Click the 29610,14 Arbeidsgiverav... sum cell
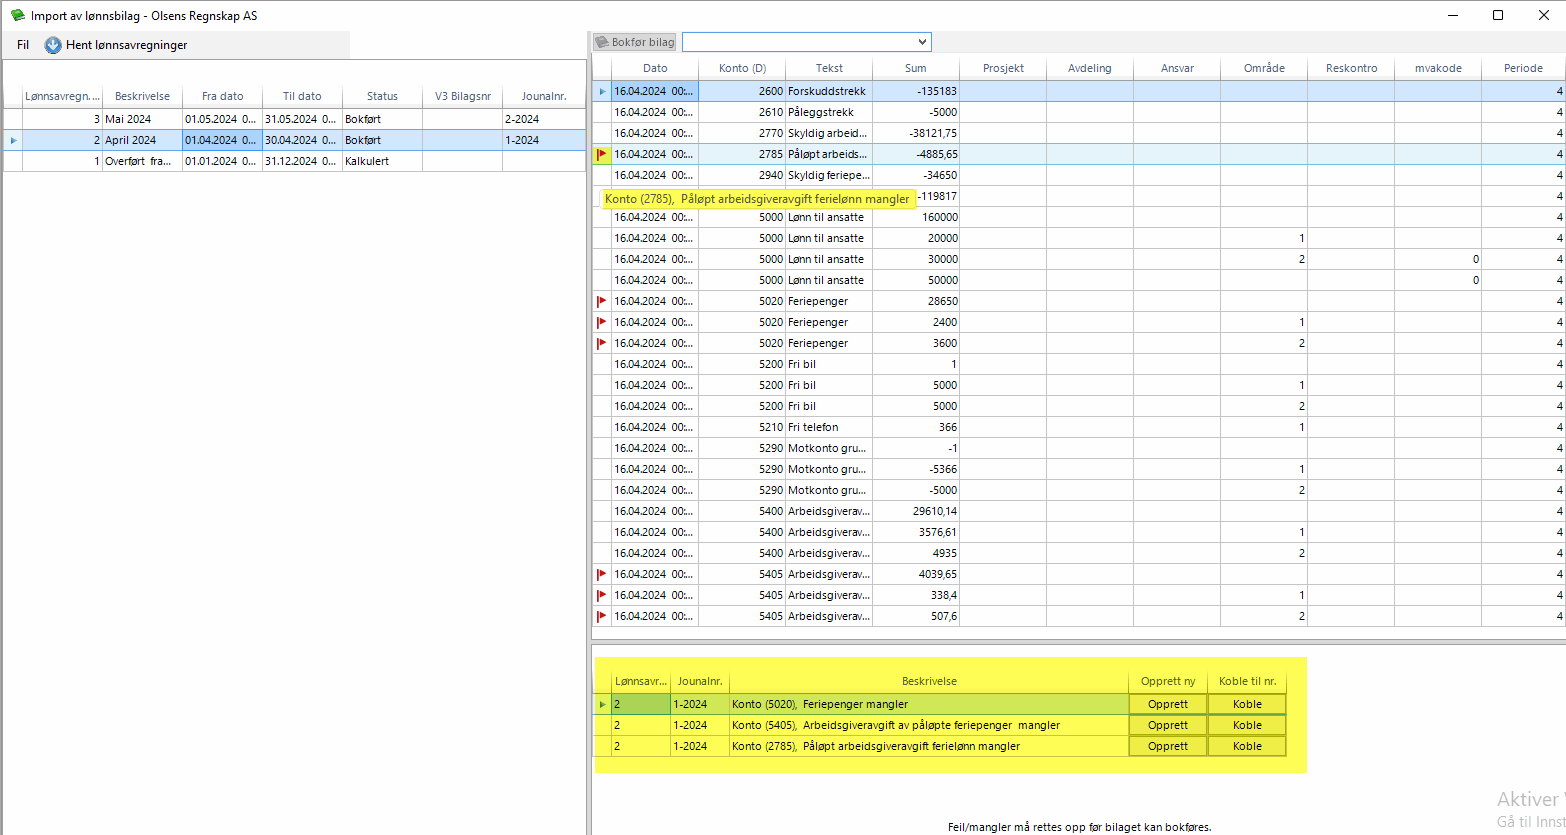 [x=916, y=511]
